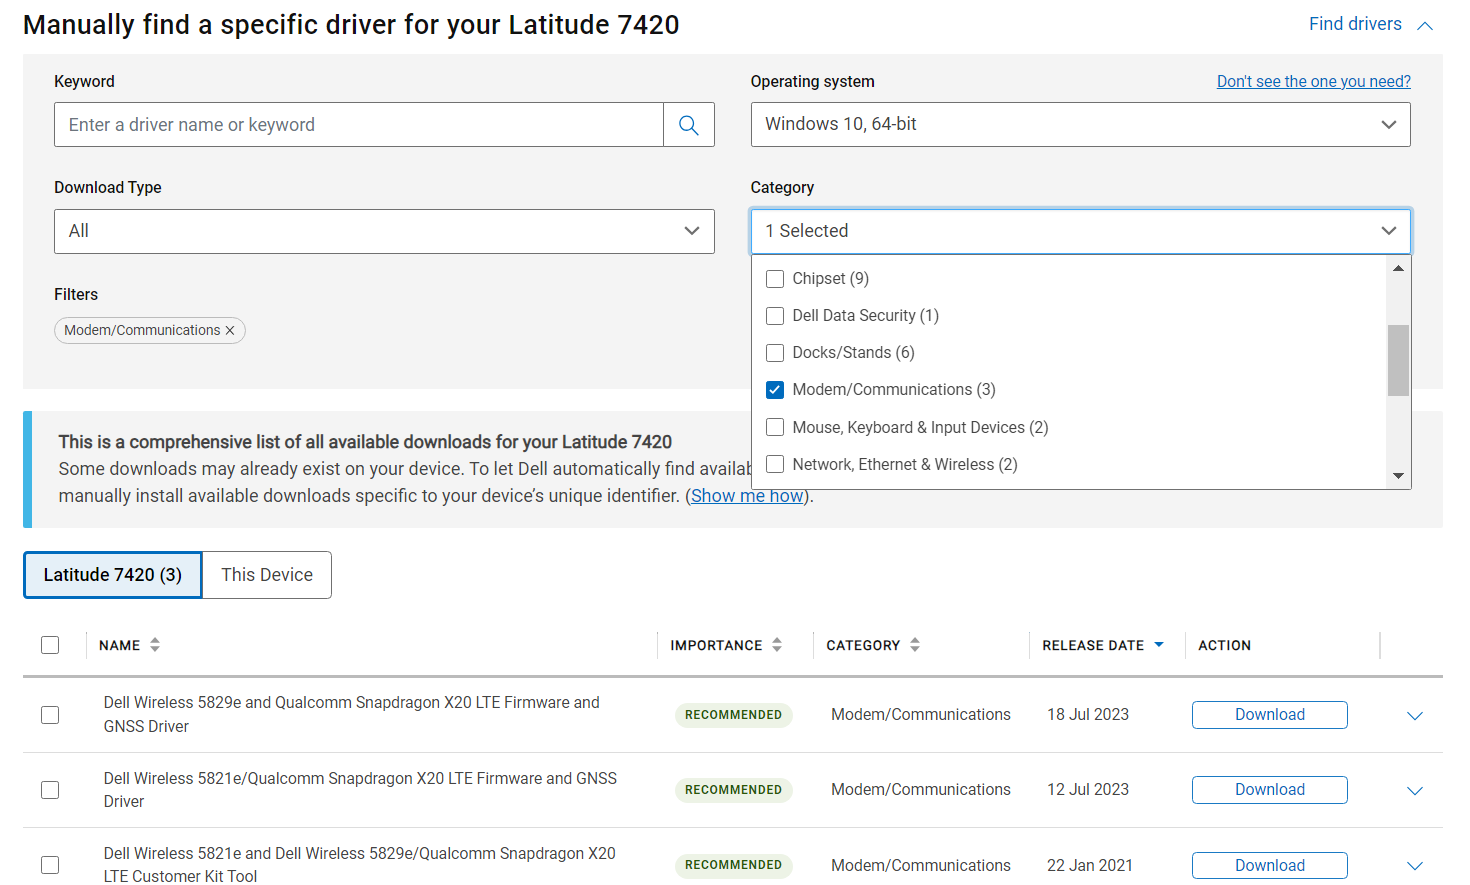Check the Chipset category checkbox
This screenshot has height=885, width=1470.
[x=775, y=279]
